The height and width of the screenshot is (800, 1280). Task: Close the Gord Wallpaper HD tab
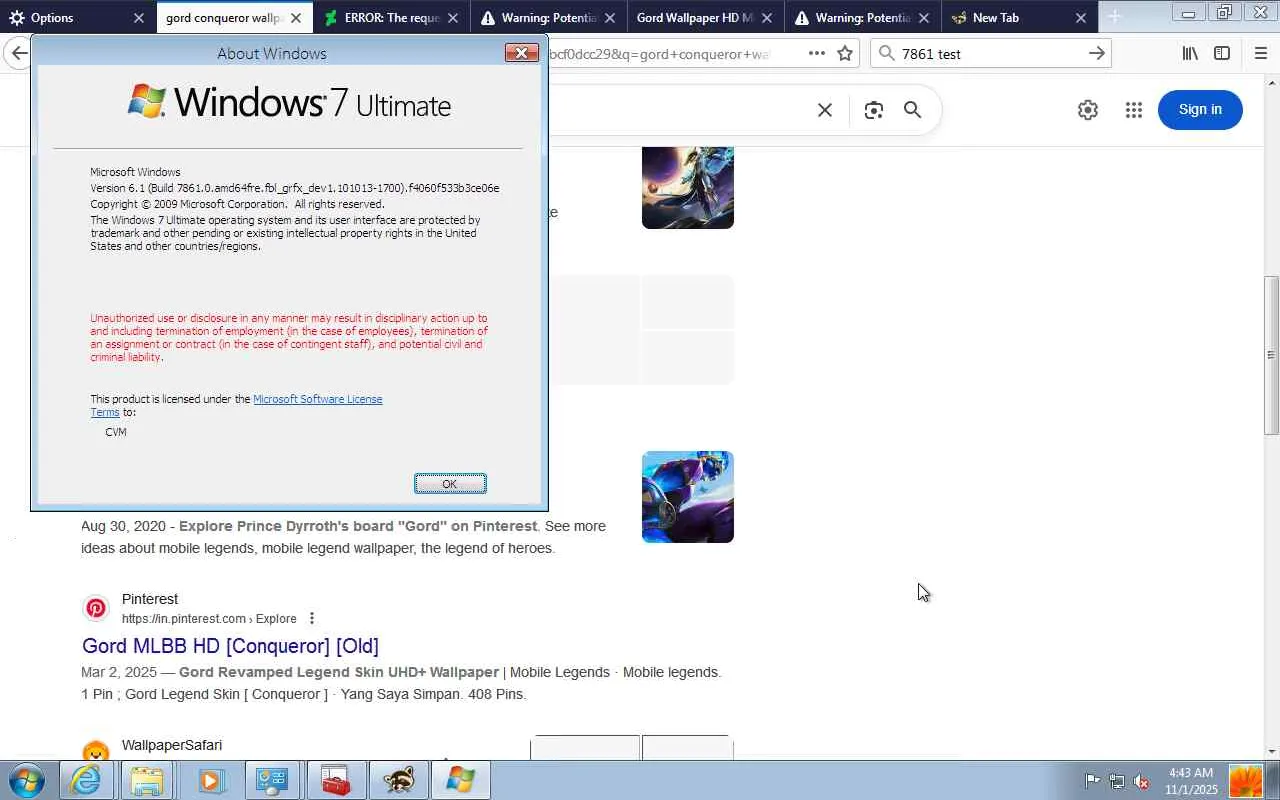tap(767, 18)
